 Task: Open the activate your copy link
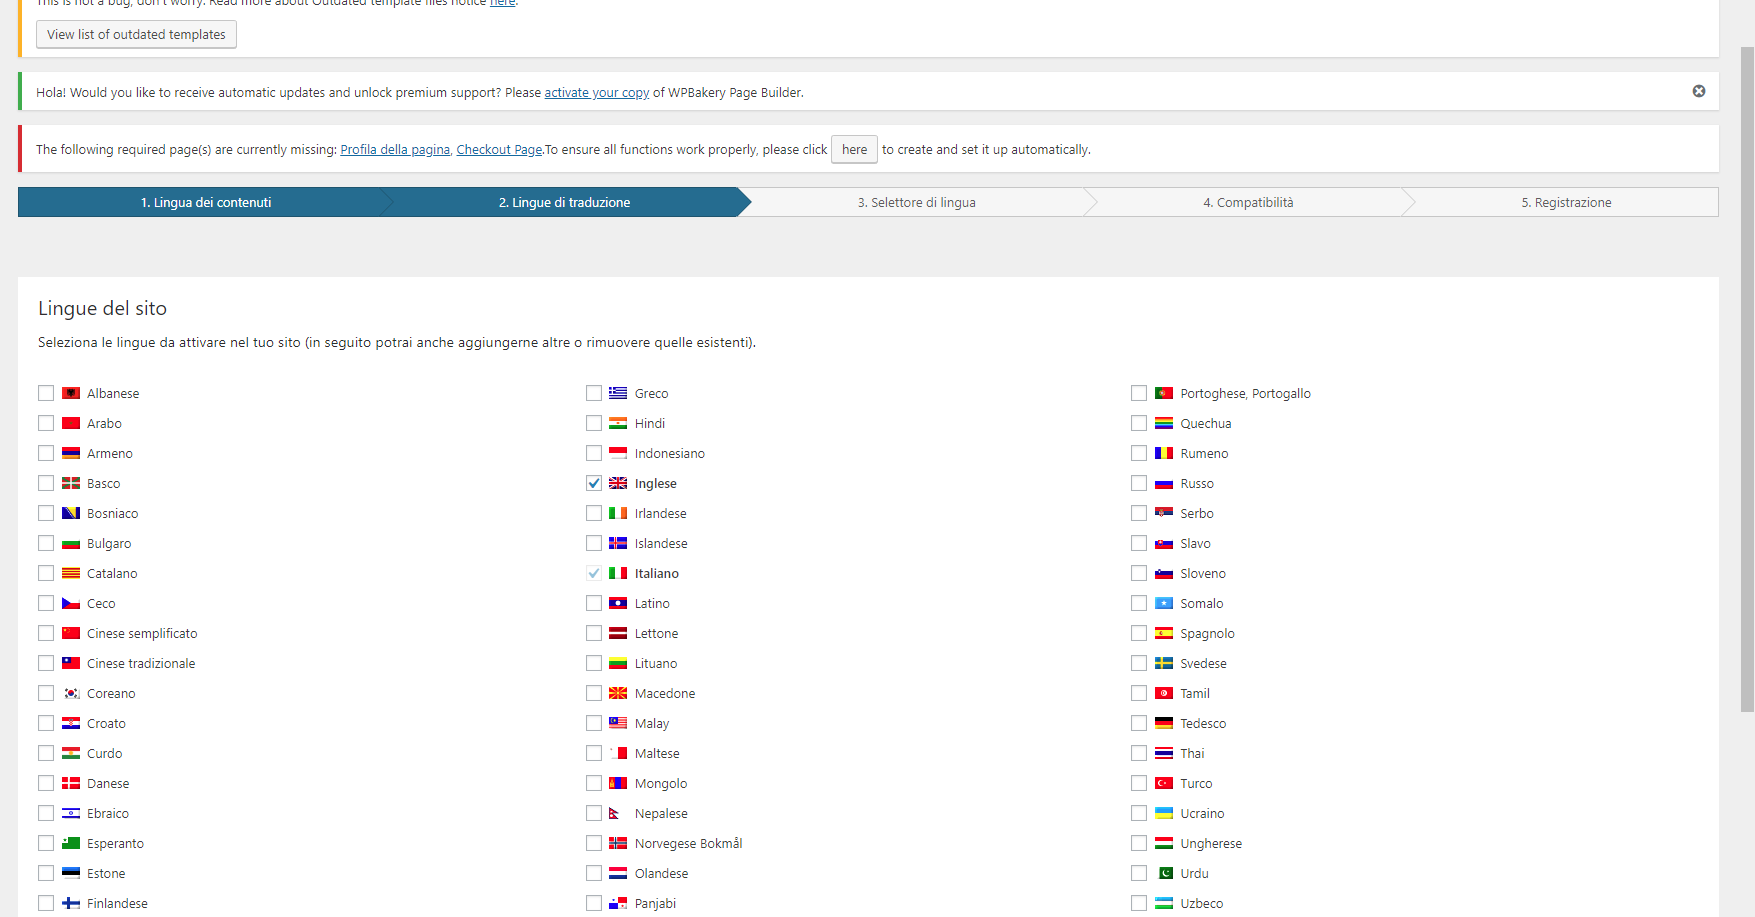tap(596, 92)
